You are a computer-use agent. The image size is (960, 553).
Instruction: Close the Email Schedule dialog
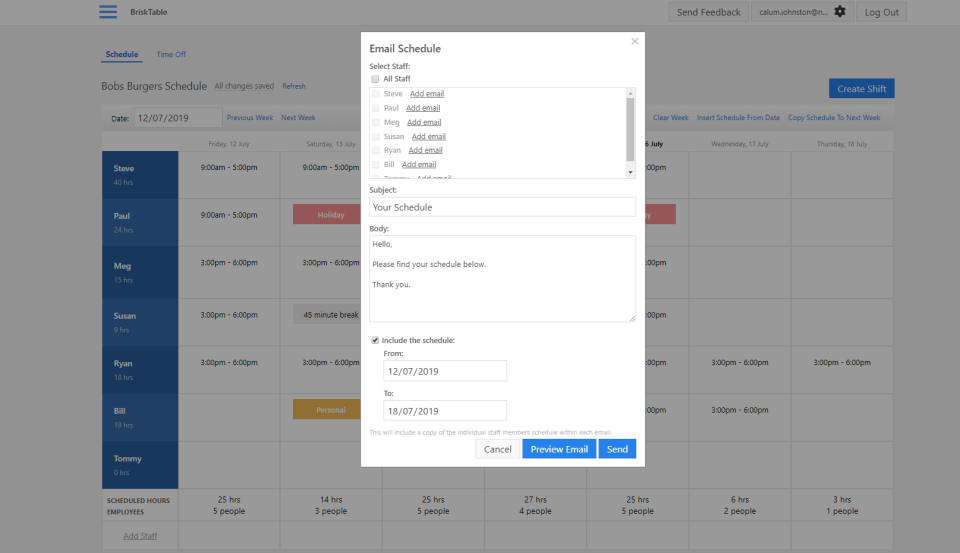634,42
